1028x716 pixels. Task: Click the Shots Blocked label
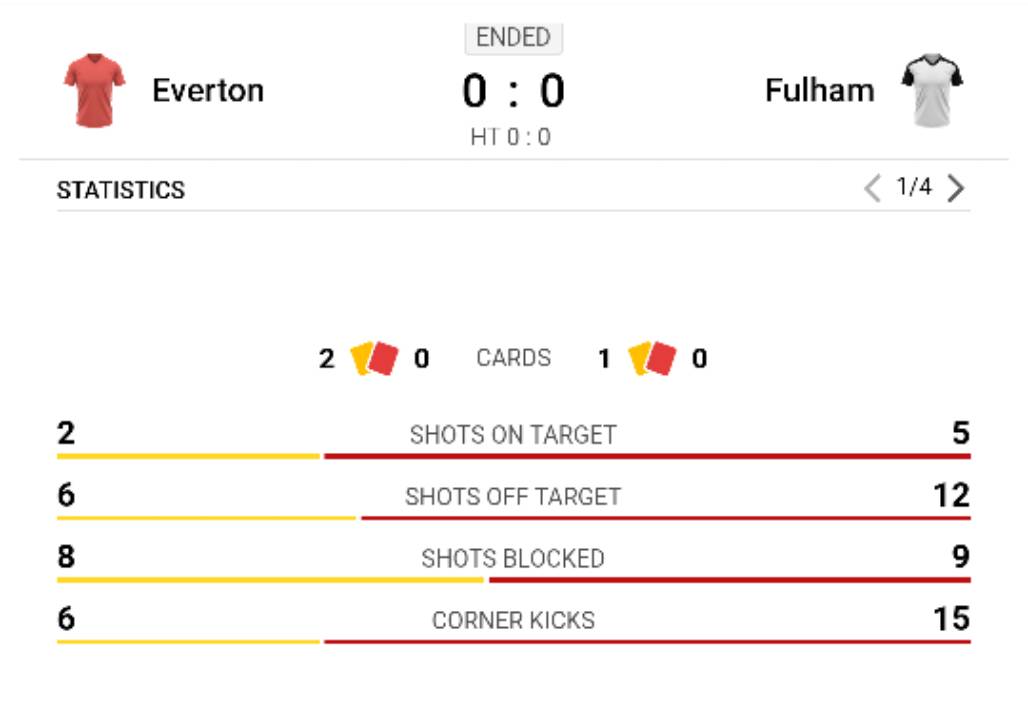click(513, 559)
